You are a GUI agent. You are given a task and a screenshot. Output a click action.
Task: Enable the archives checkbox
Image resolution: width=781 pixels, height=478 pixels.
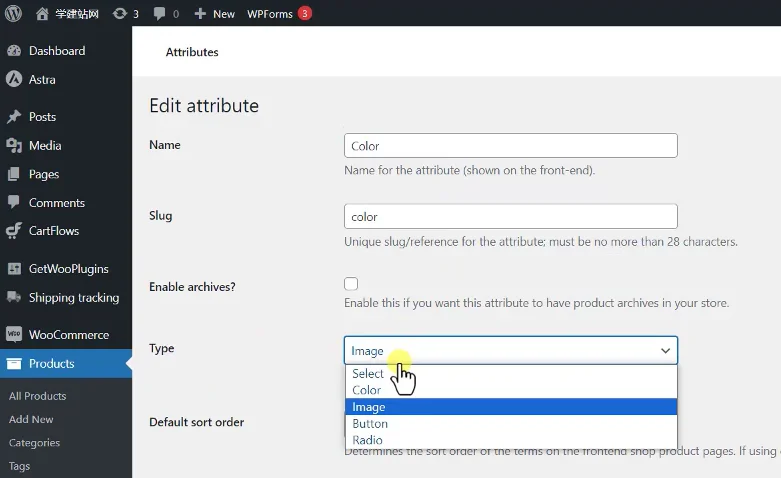tap(351, 284)
